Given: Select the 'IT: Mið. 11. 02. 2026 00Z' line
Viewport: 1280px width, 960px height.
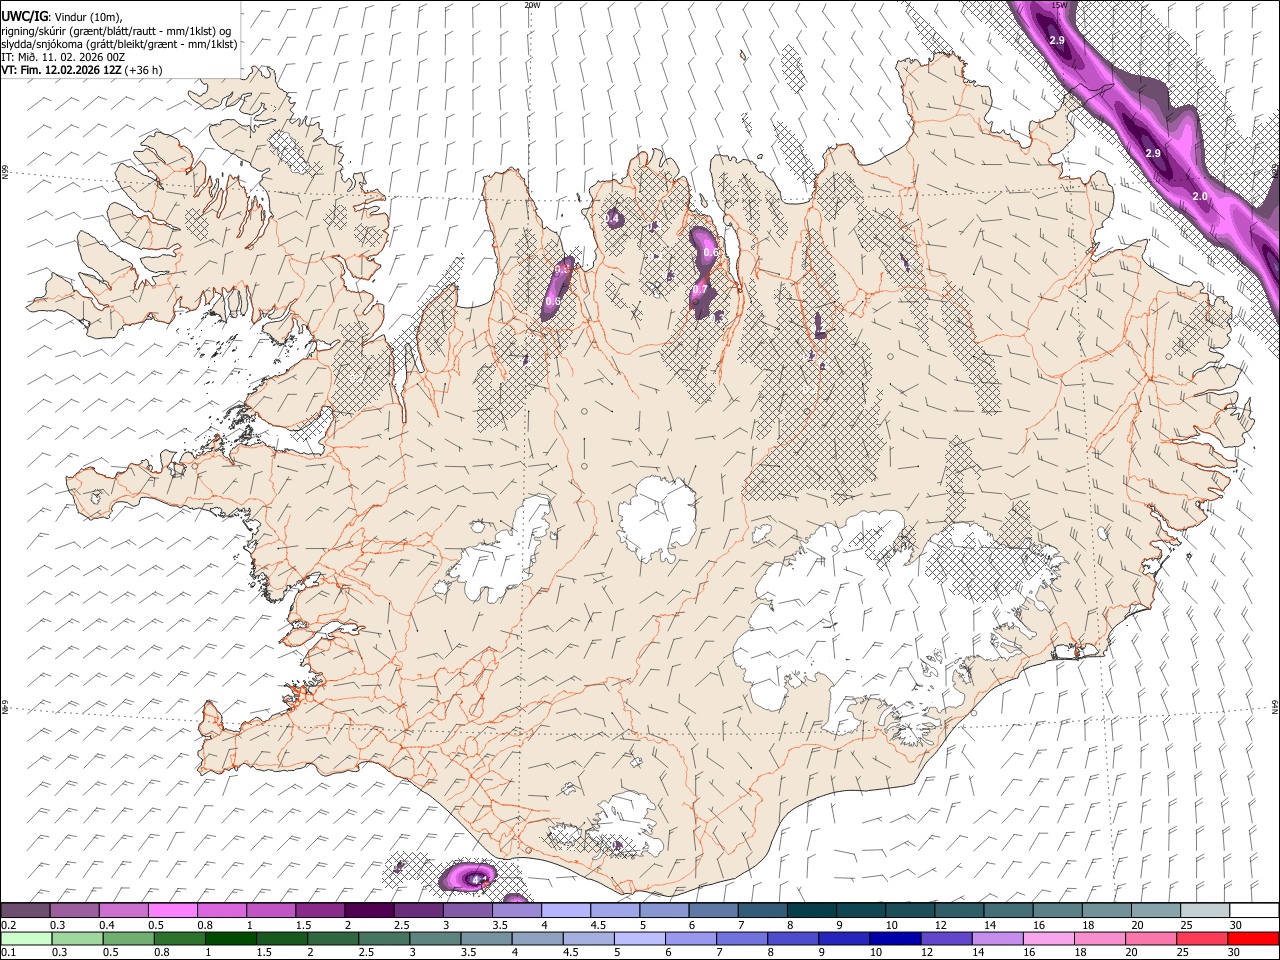Looking at the screenshot, I should pyautogui.click(x=63, y=57).
